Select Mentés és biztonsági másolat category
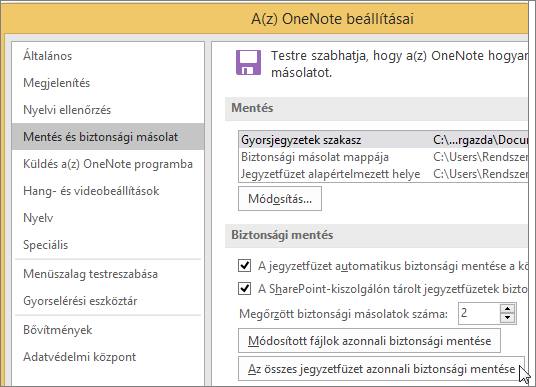Screen dimensions: 536x387 pyautogui.click(x=108, y=137)
